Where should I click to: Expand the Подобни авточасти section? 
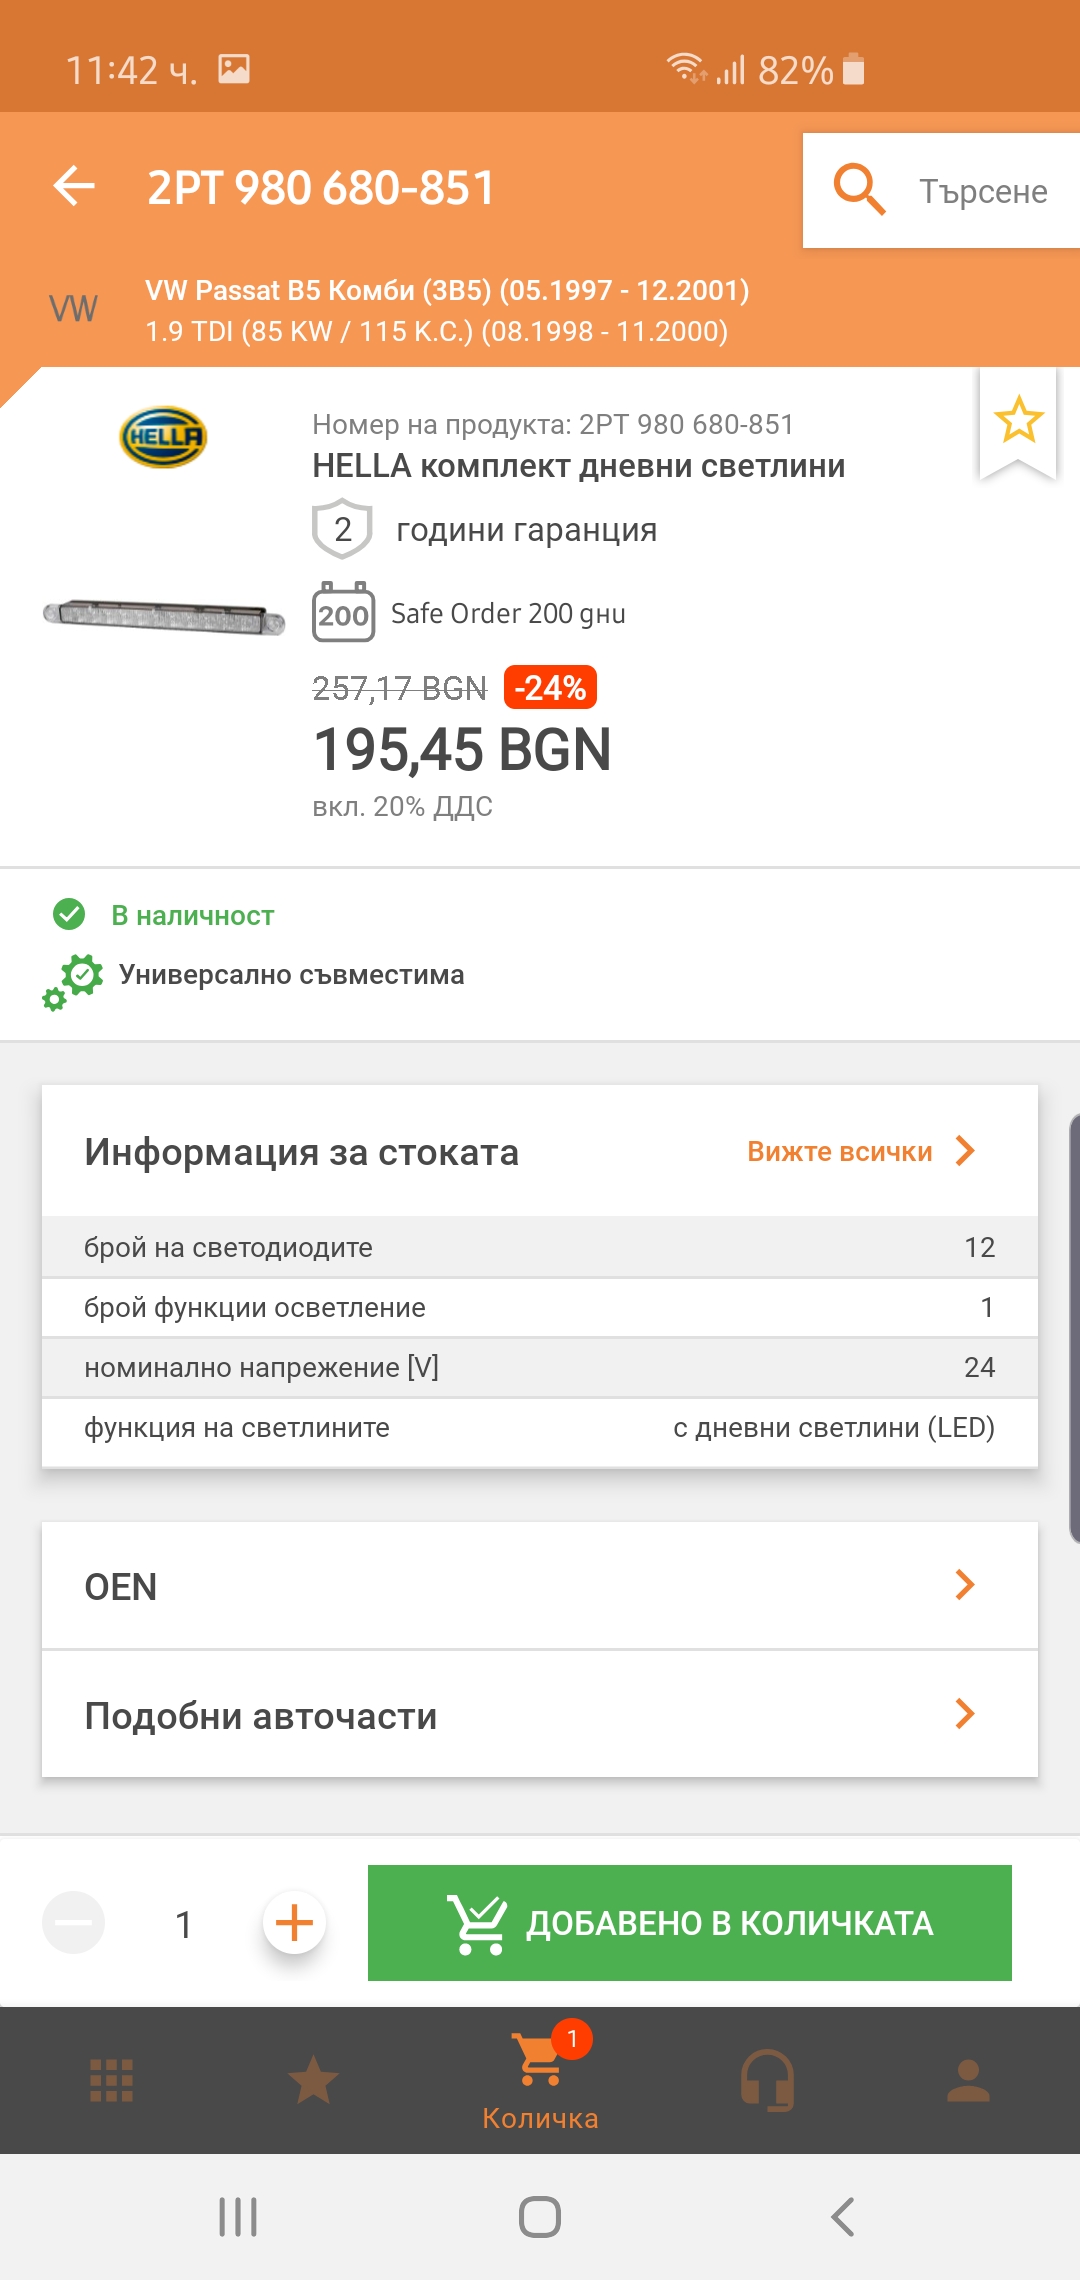[x=540, y=1715]
